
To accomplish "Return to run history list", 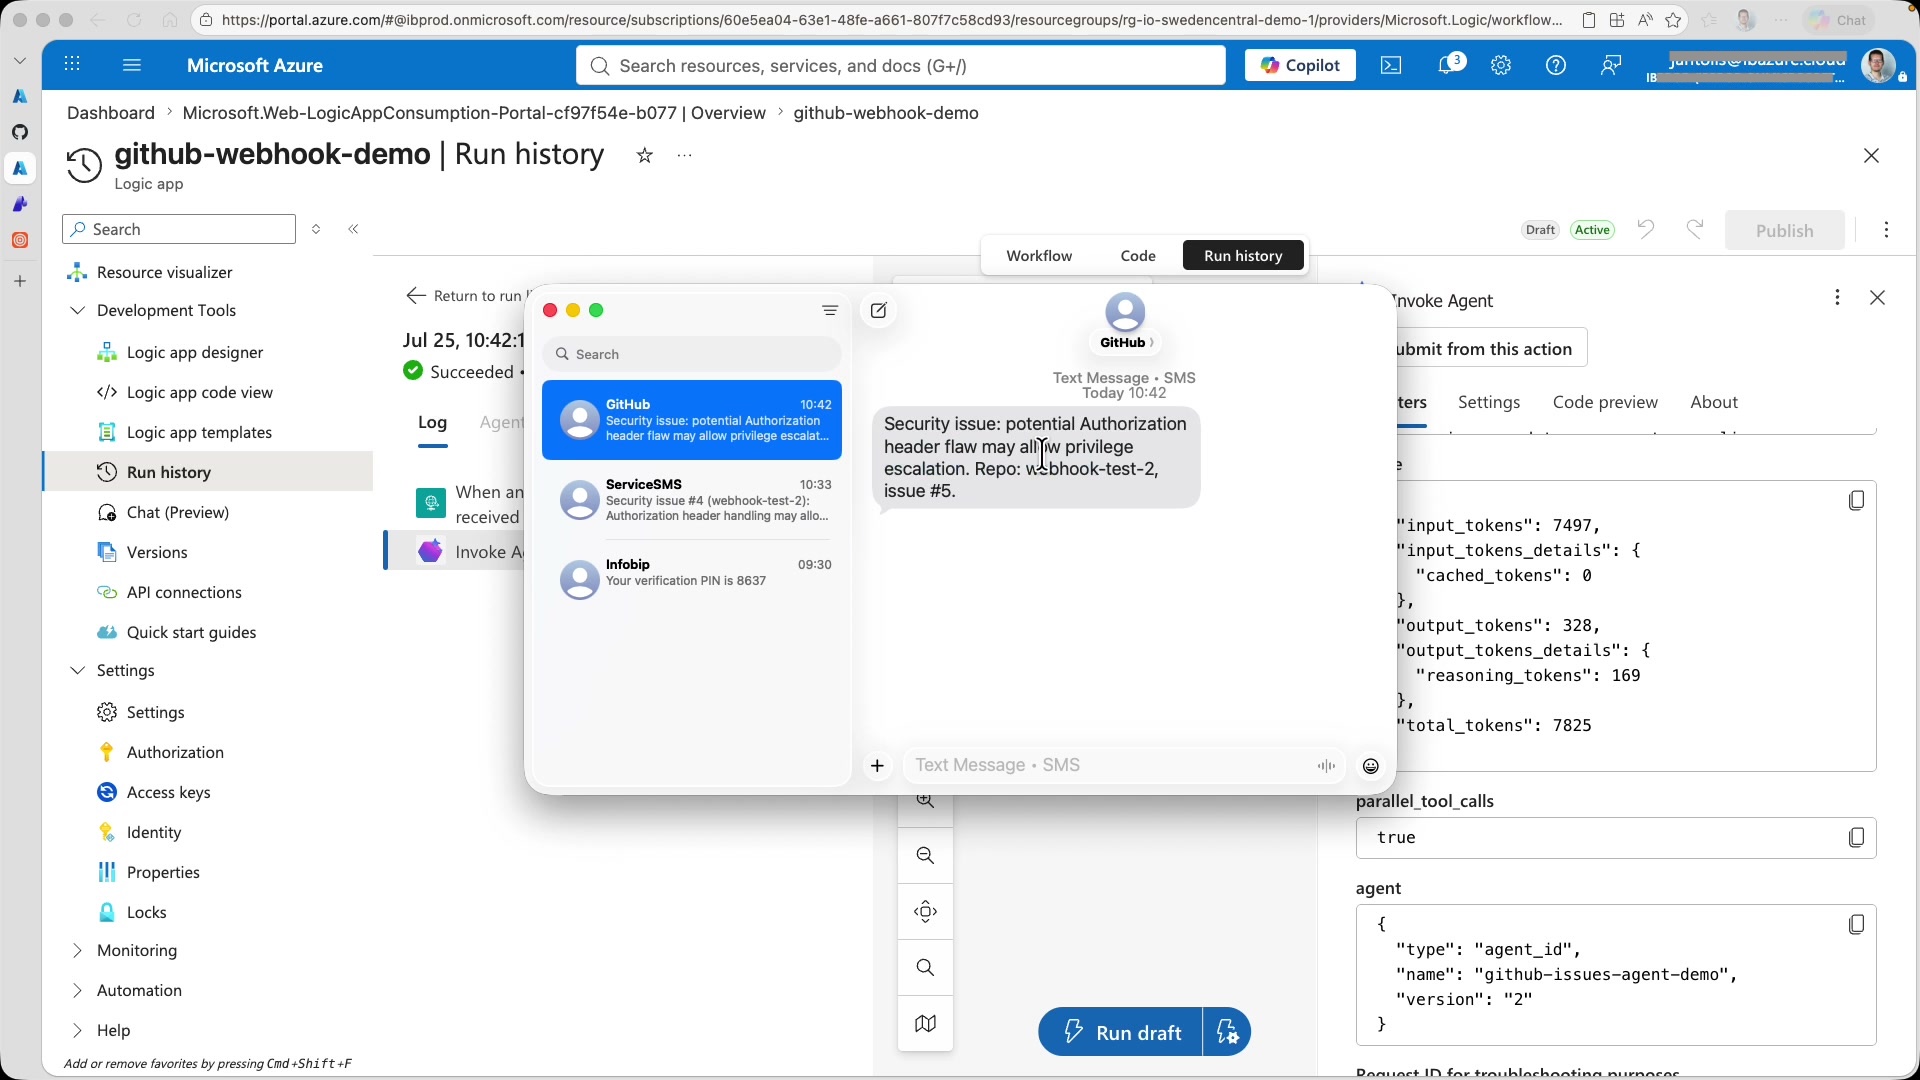I will tap(464, 296).
